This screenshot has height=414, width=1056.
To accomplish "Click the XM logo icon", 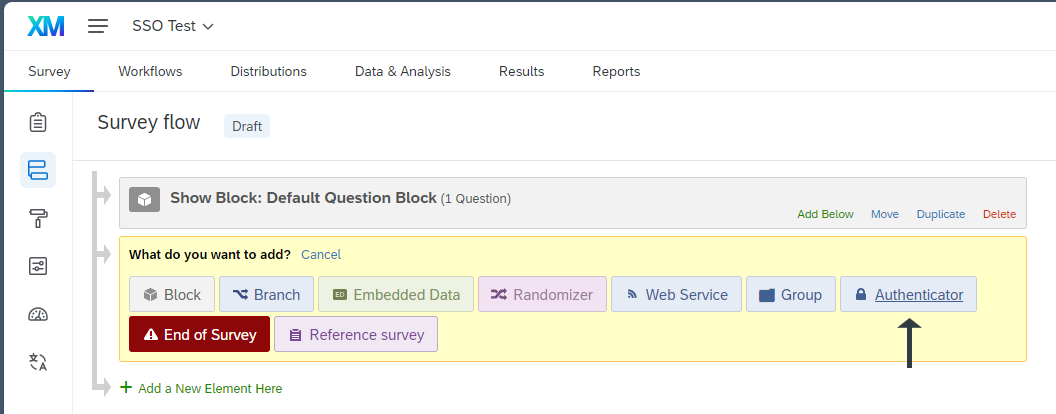I will click(x=46, y=27).
